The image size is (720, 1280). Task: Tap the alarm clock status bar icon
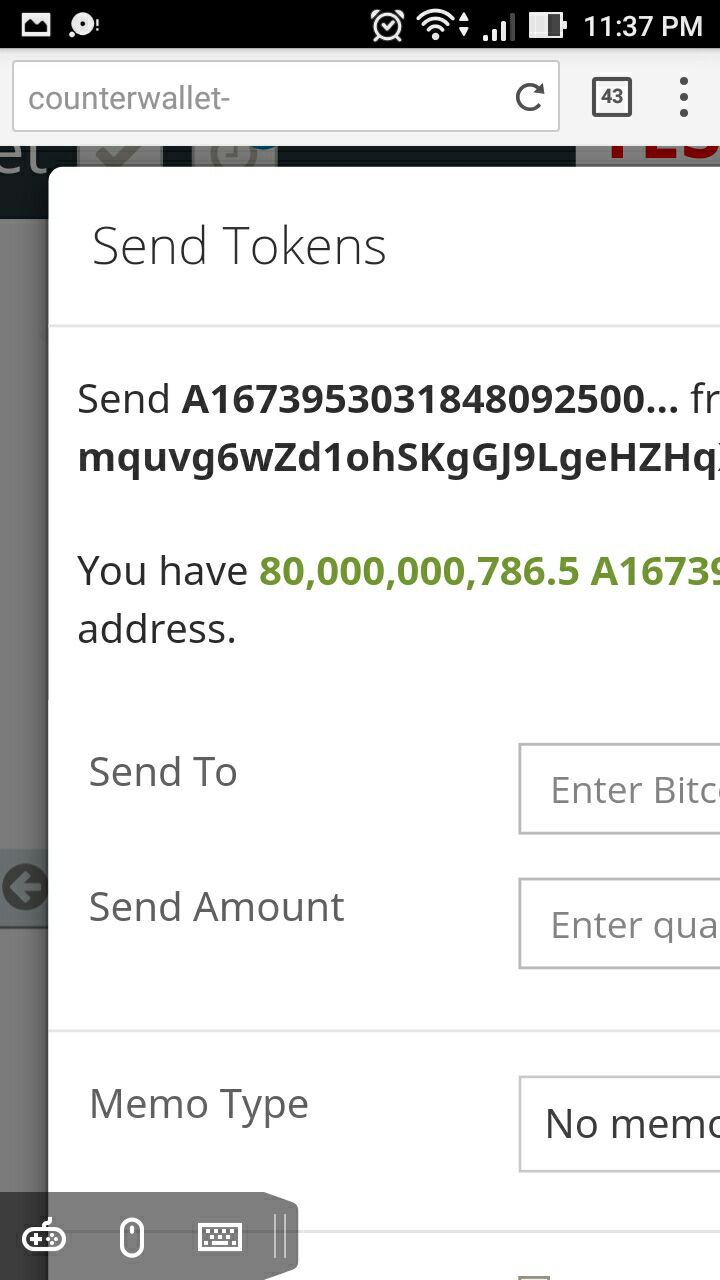(387, 25)
